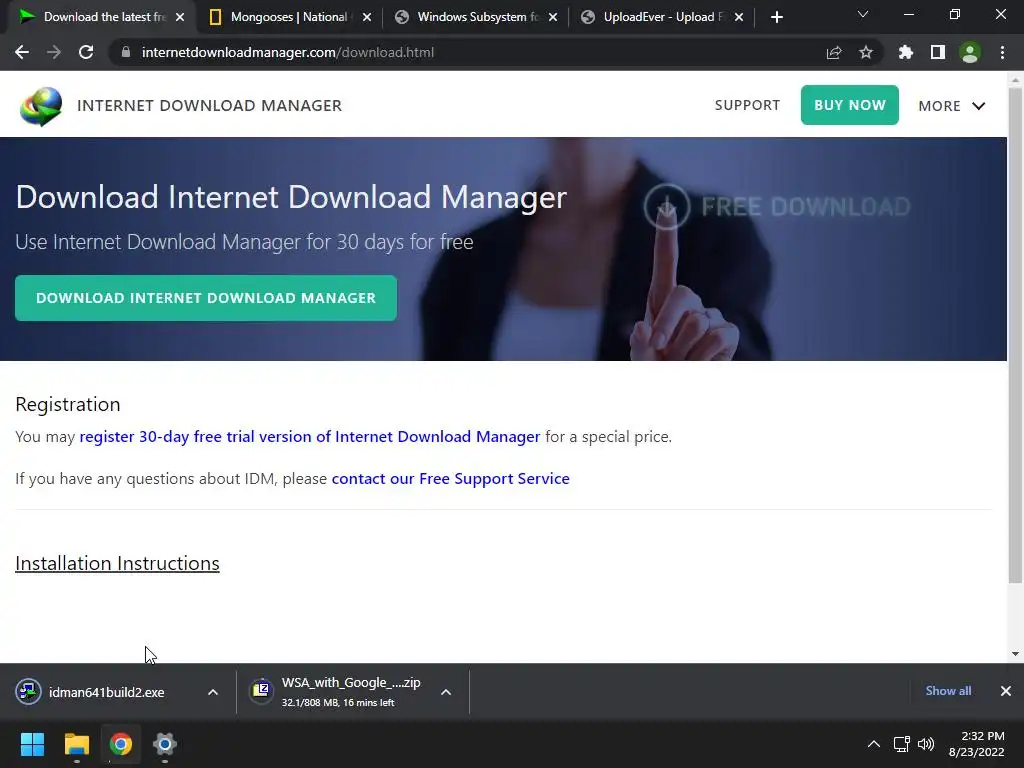Open tab search chevron in title bar
The height and width of the screenshot is (768, 1024).
[863, 14]
